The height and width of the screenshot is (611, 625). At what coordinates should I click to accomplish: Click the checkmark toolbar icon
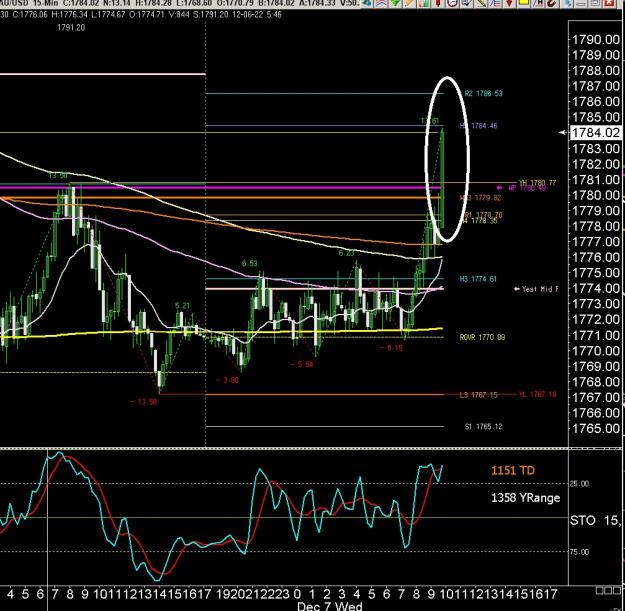coord(466,3)
